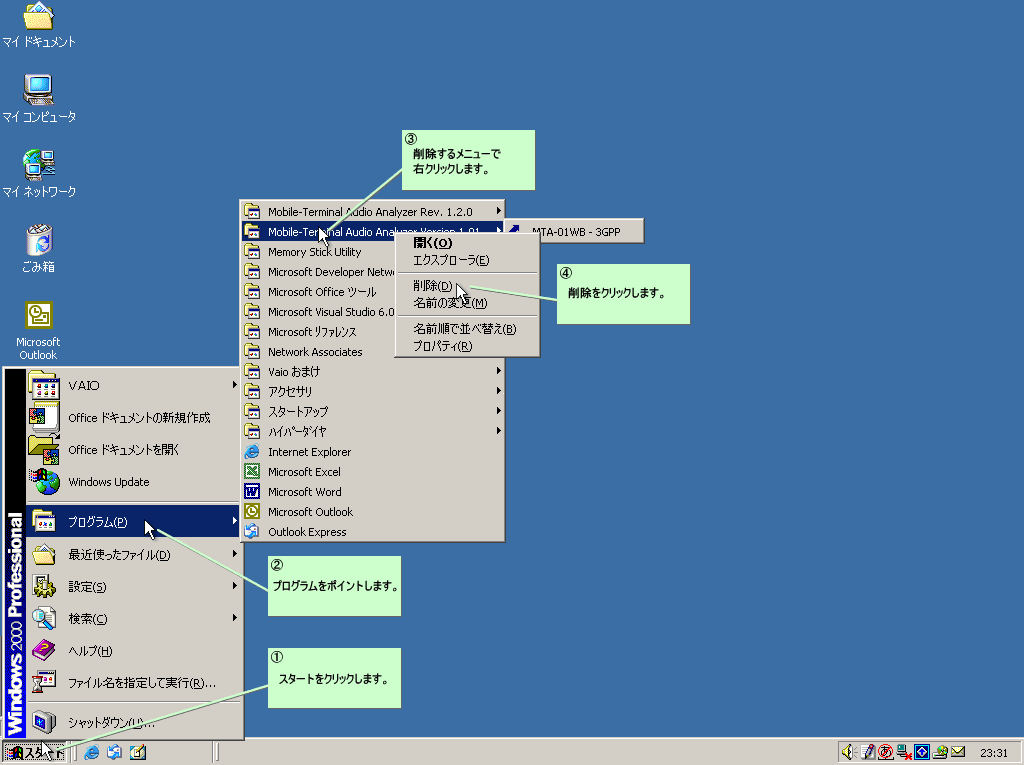This screenshot has width=1024, height=765.
Task: Expand the プログラム(P) submenu
Action: click(x=133, y=521)
